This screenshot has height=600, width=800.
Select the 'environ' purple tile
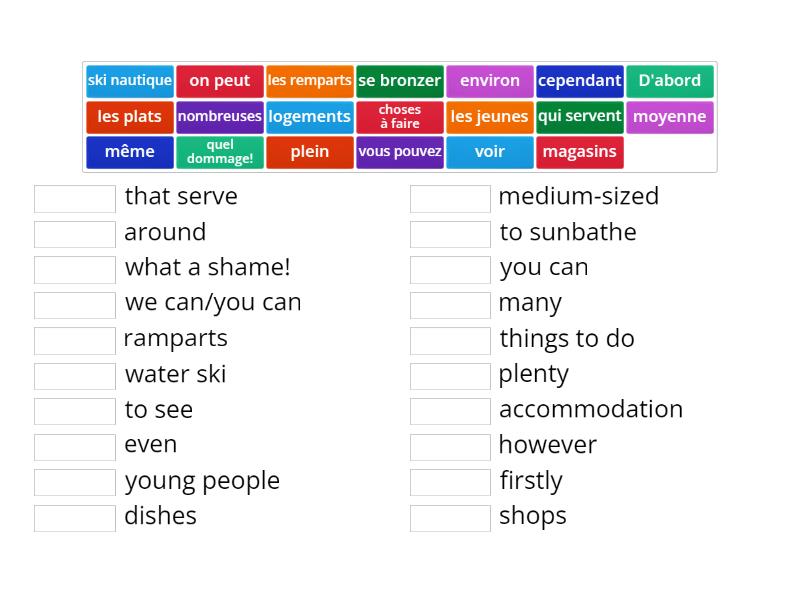point(490,81)
